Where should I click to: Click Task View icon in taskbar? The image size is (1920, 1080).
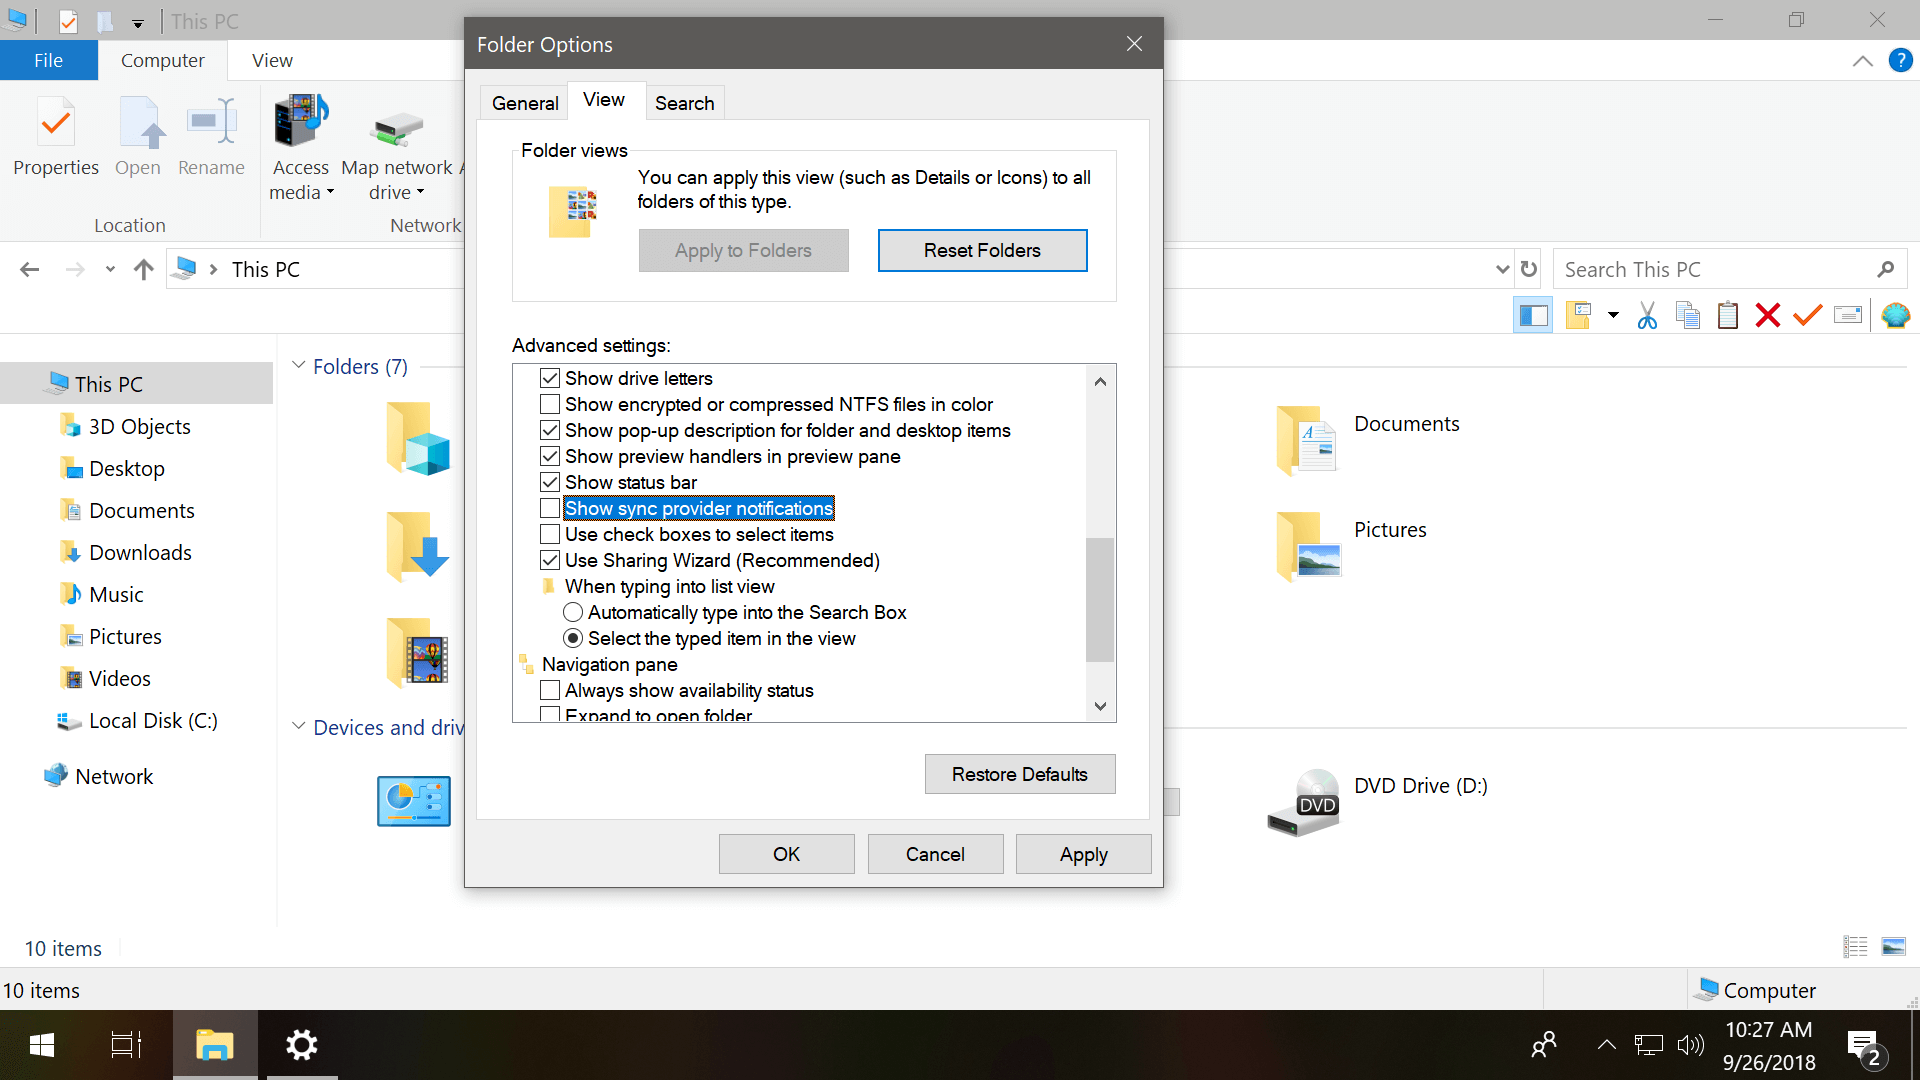point(126,1045)
